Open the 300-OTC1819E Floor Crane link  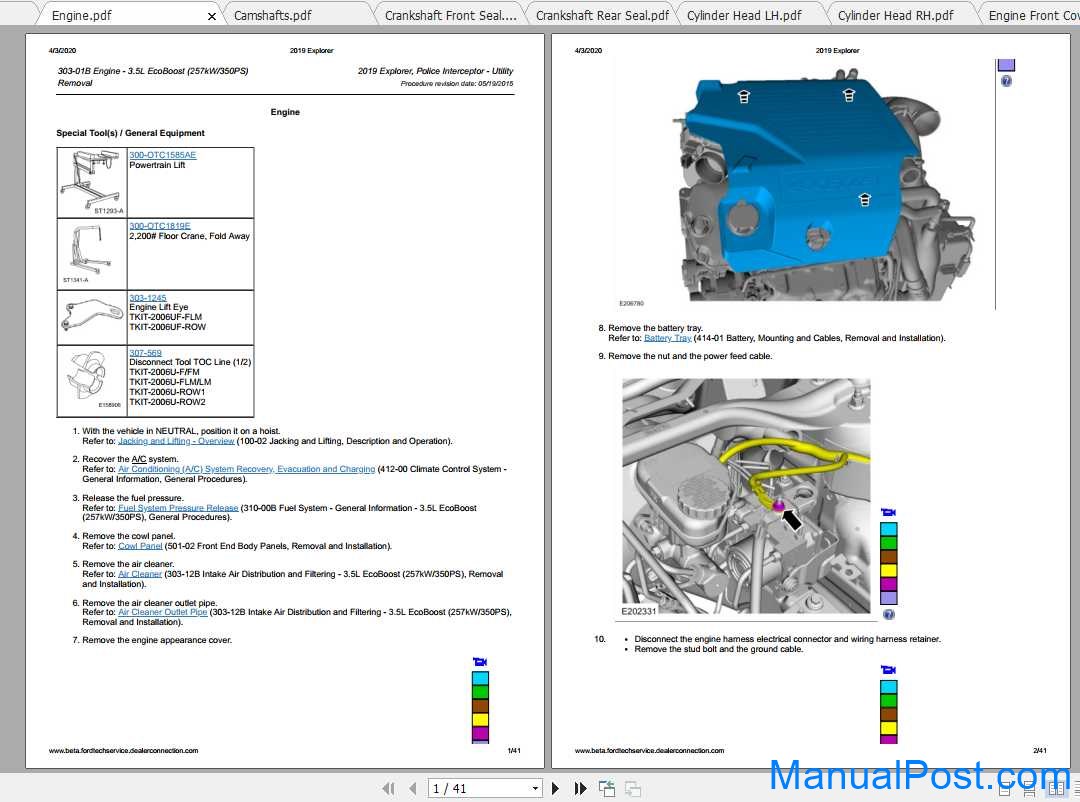point(160,226)
